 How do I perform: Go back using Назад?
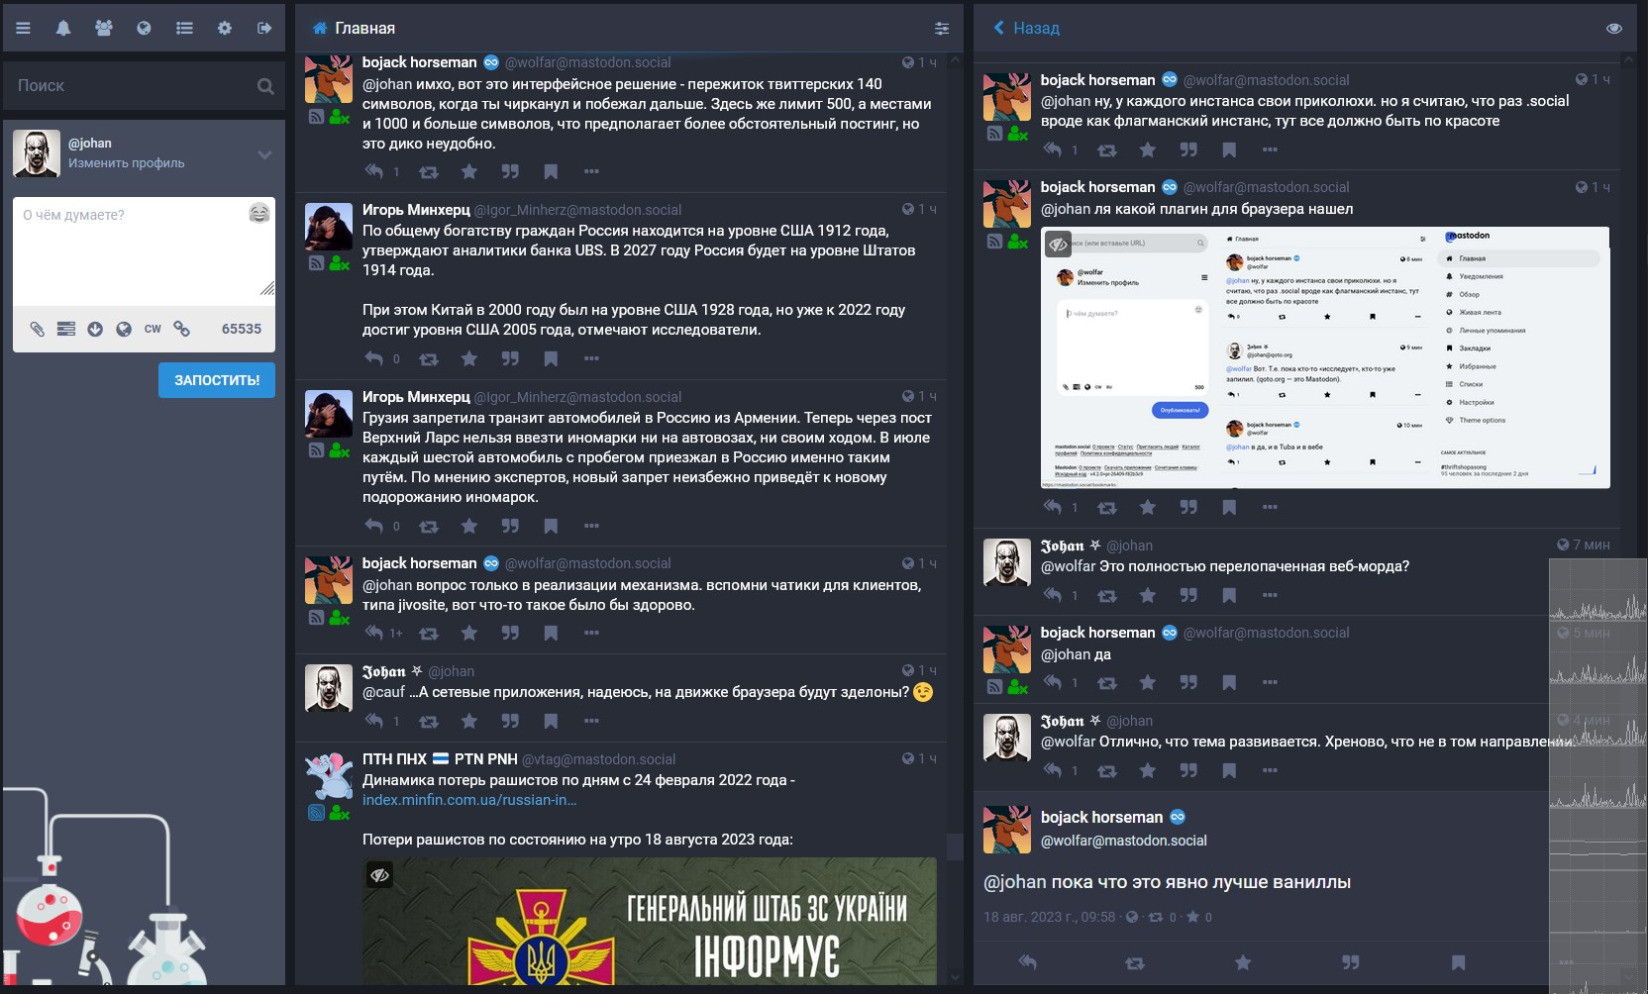coord(1026,28)
